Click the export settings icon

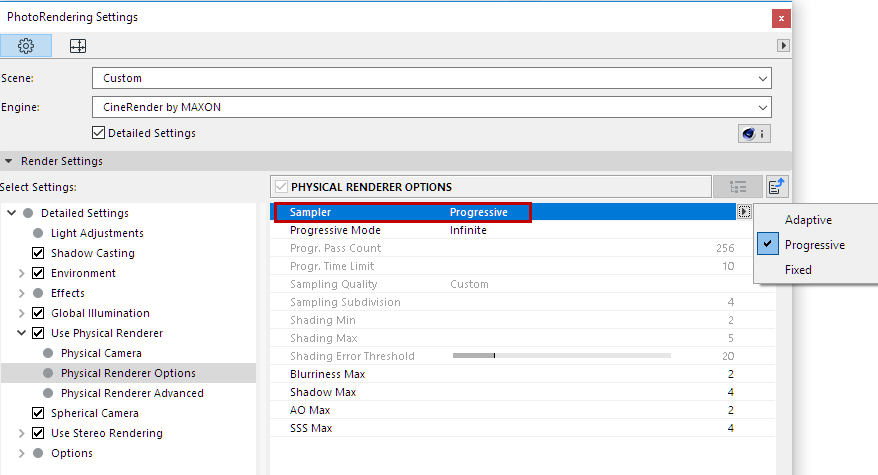[x=777, y=187]
